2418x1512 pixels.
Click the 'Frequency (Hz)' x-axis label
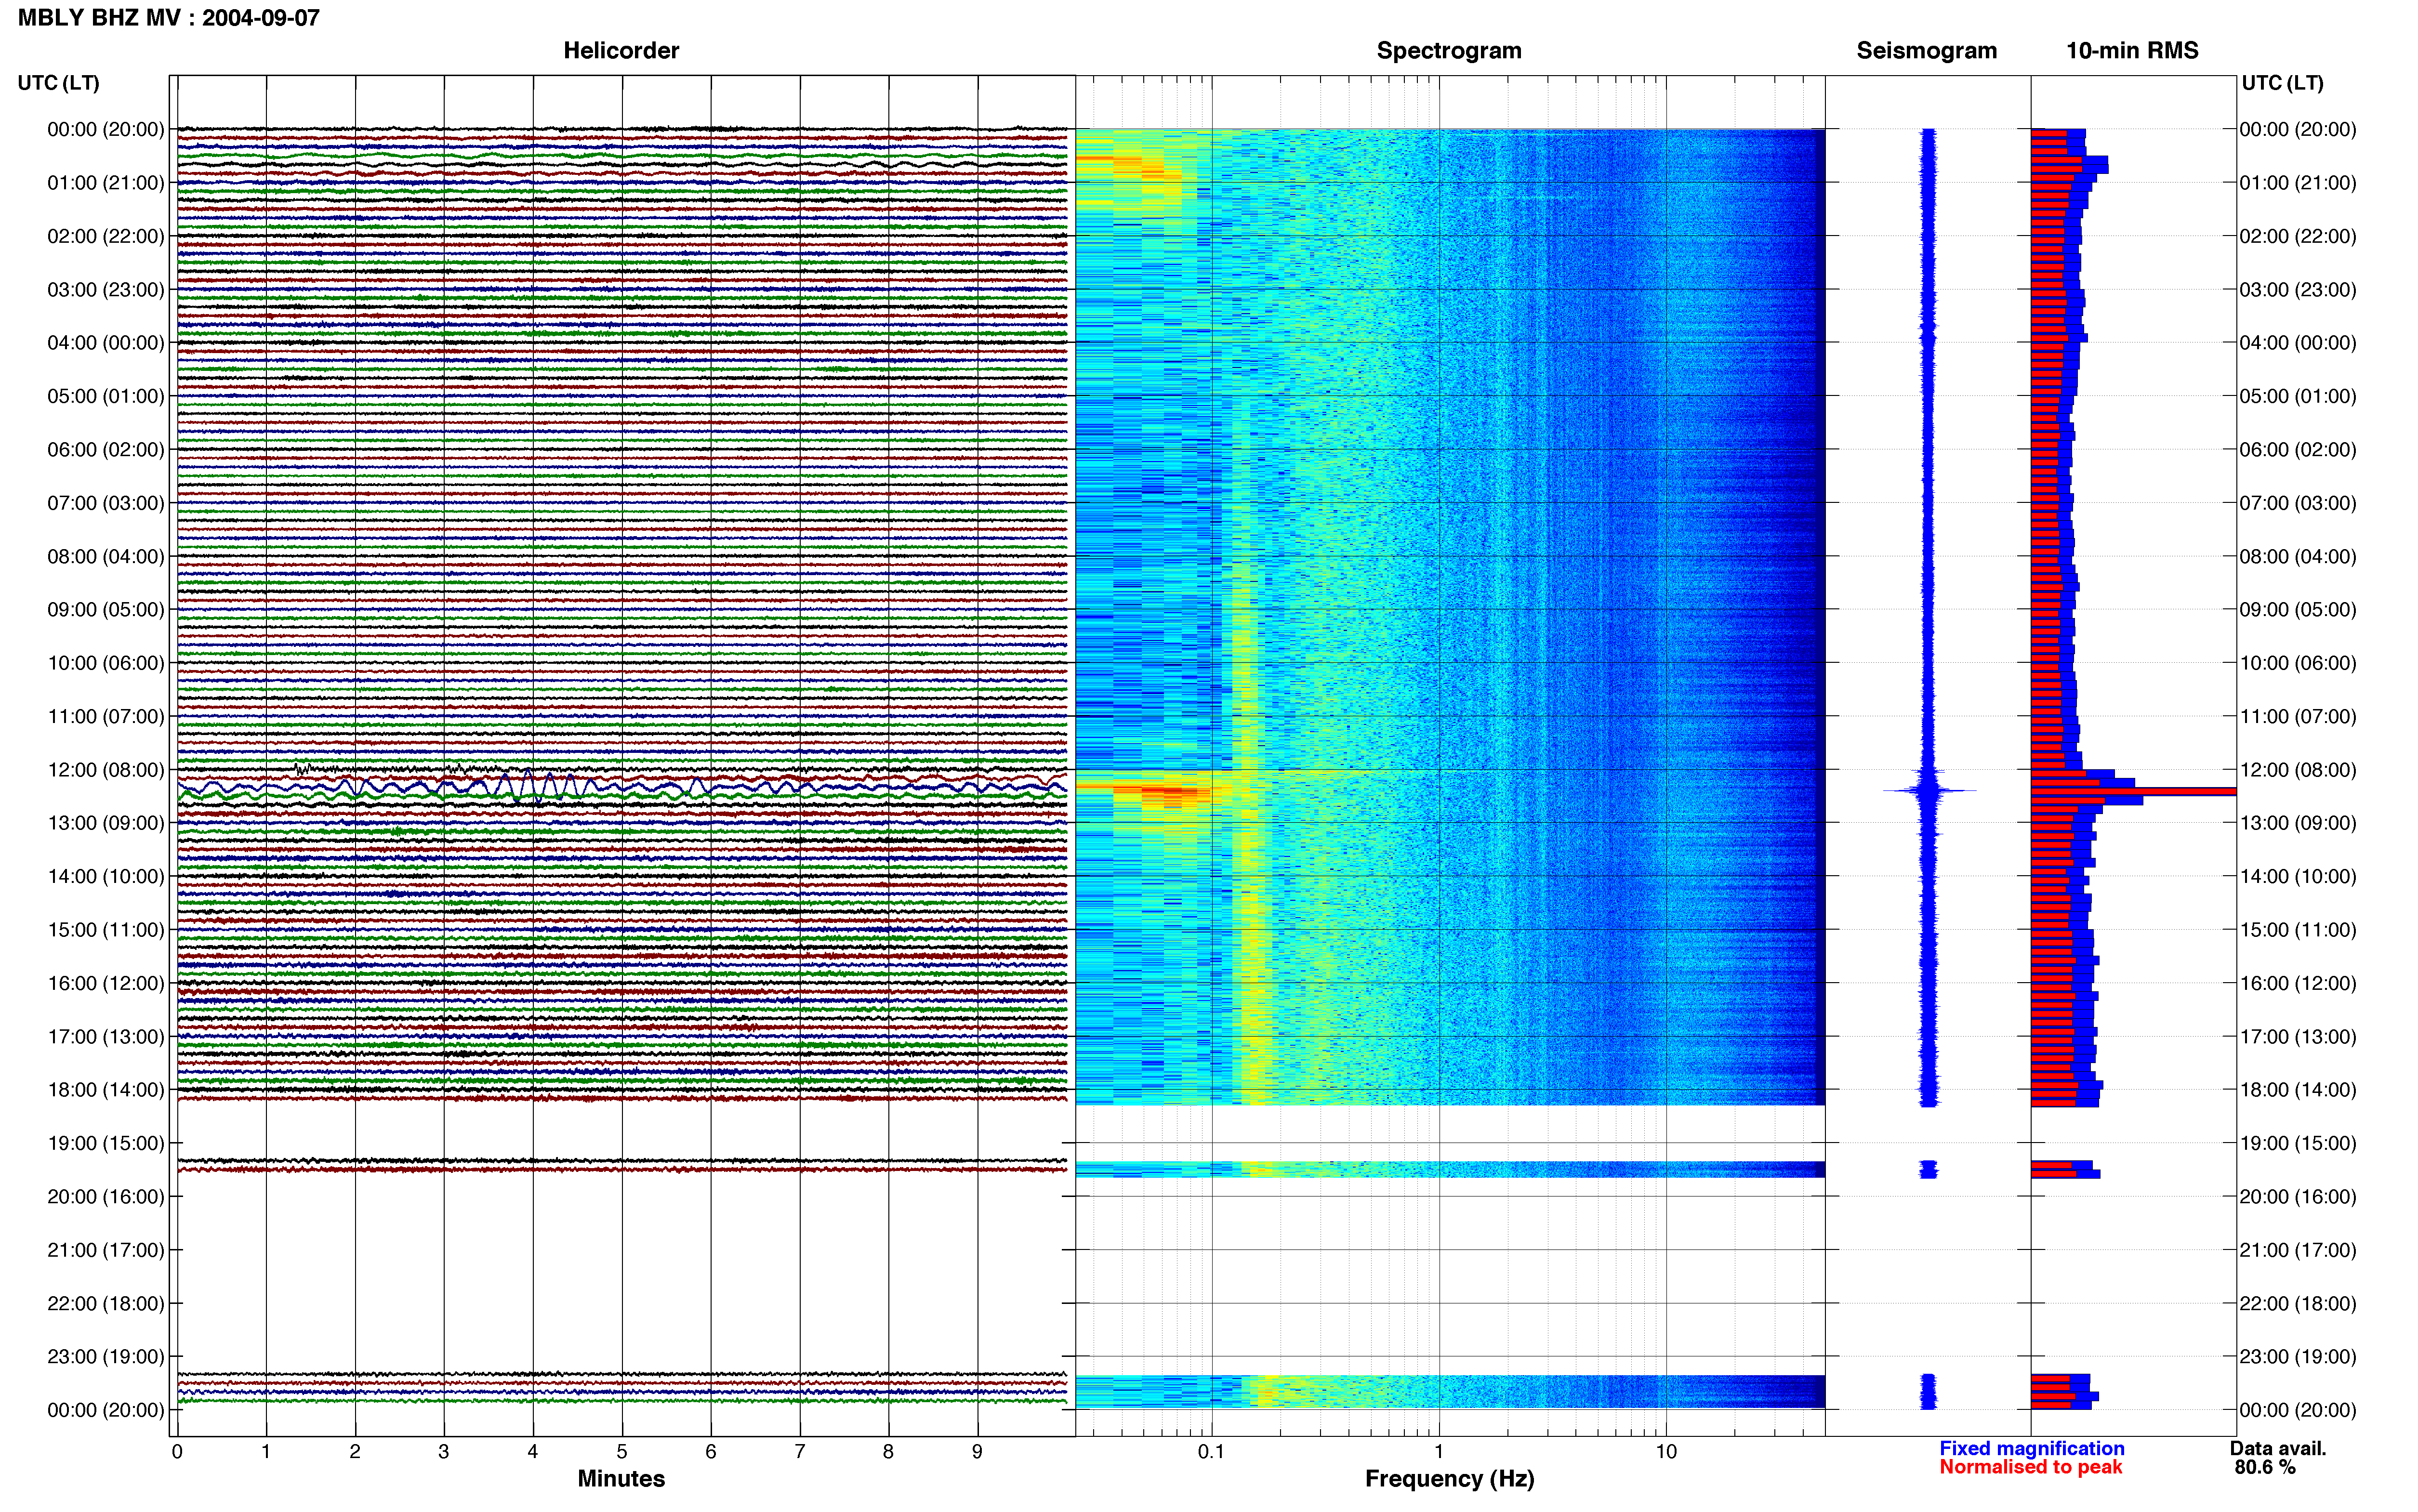1449,1479
